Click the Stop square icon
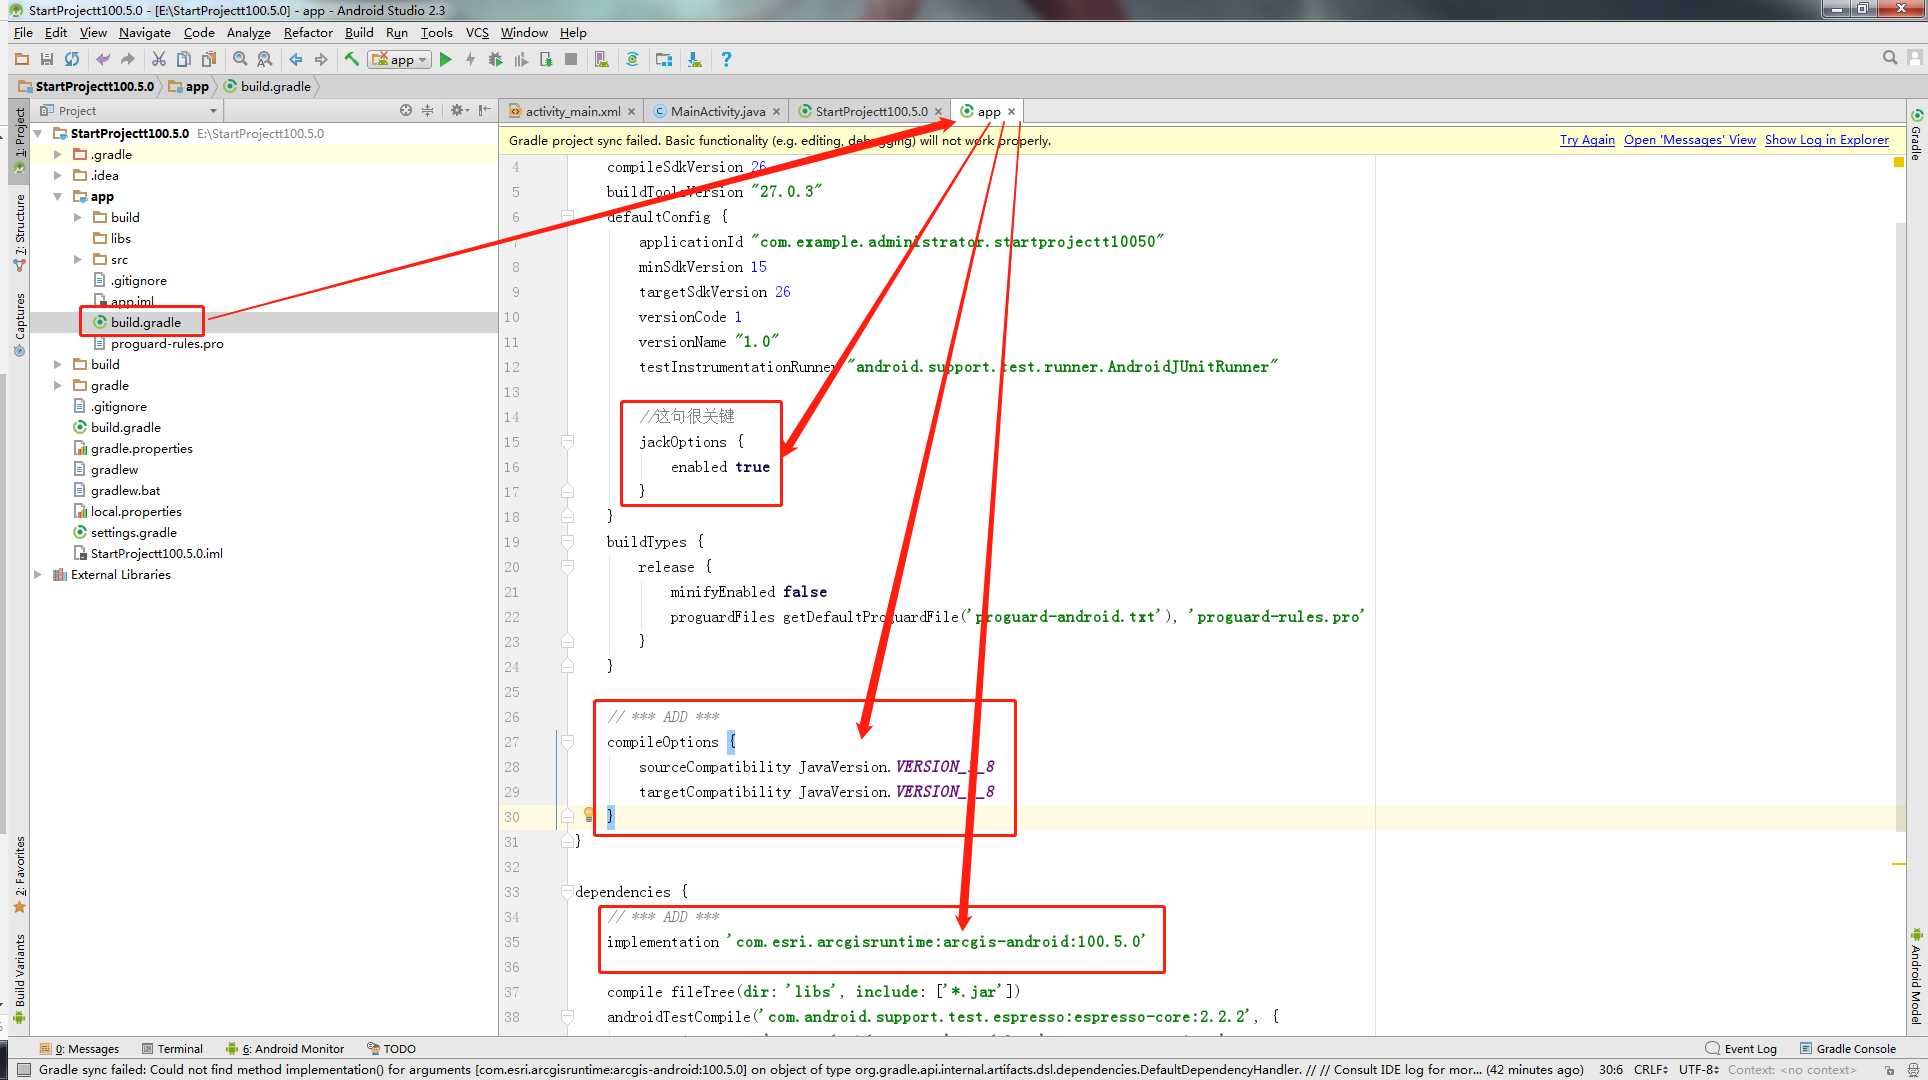The image size is (1928, 1080). click(571, 60)
